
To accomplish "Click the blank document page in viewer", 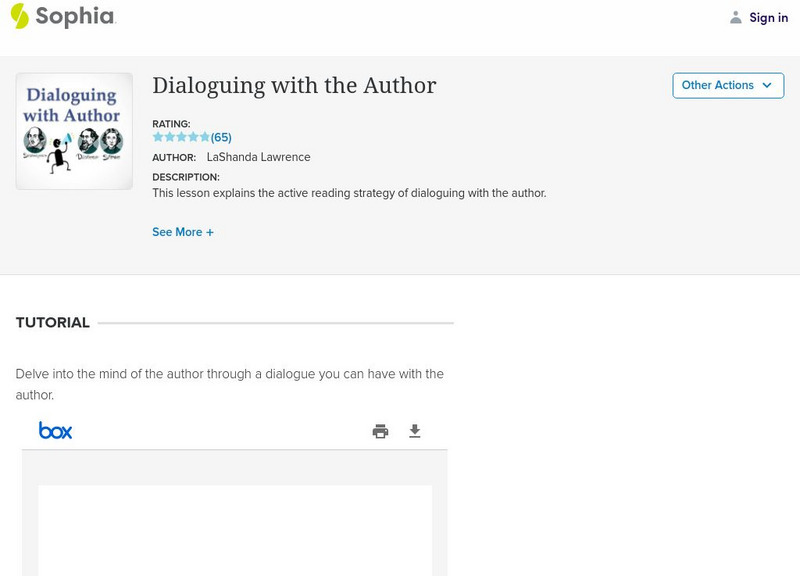I will click(x=235, y=530).
